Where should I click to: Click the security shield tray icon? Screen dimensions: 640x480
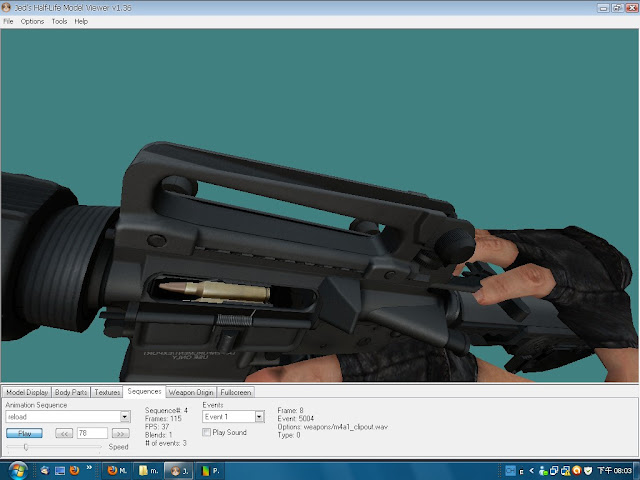pos(588,471)
